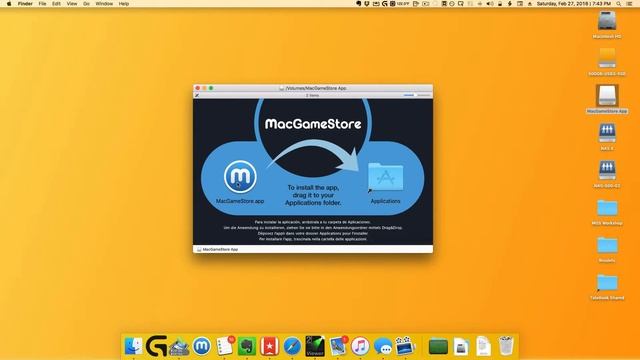Open Messages from the Dock
Viewport: 640px width, 360px height.
point(383,346)
